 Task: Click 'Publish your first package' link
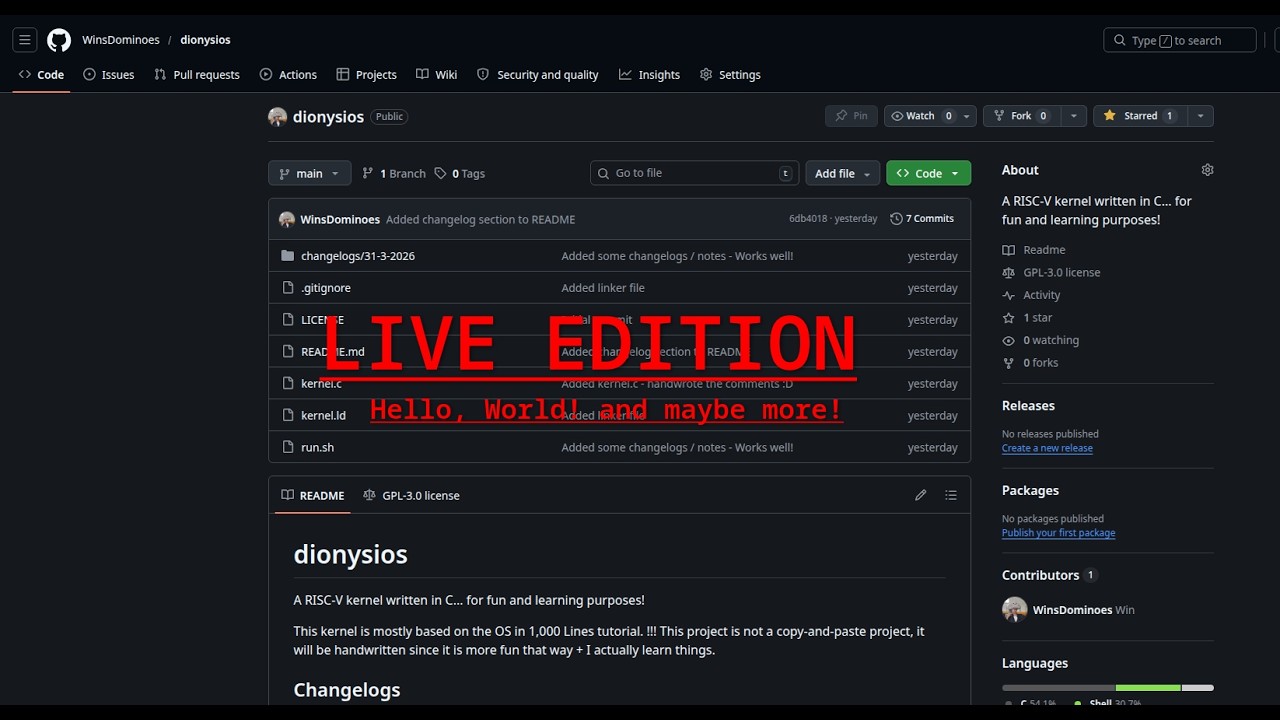[x=1058, y=534]
